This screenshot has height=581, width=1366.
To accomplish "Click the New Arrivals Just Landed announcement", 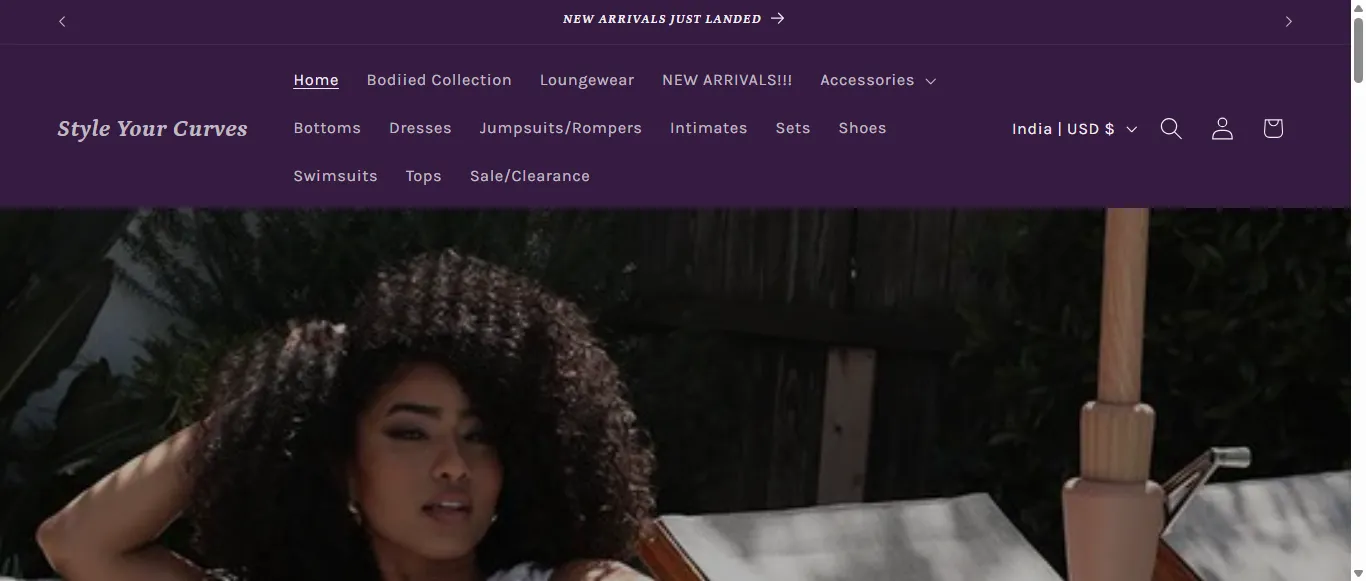I will [673, 19].
